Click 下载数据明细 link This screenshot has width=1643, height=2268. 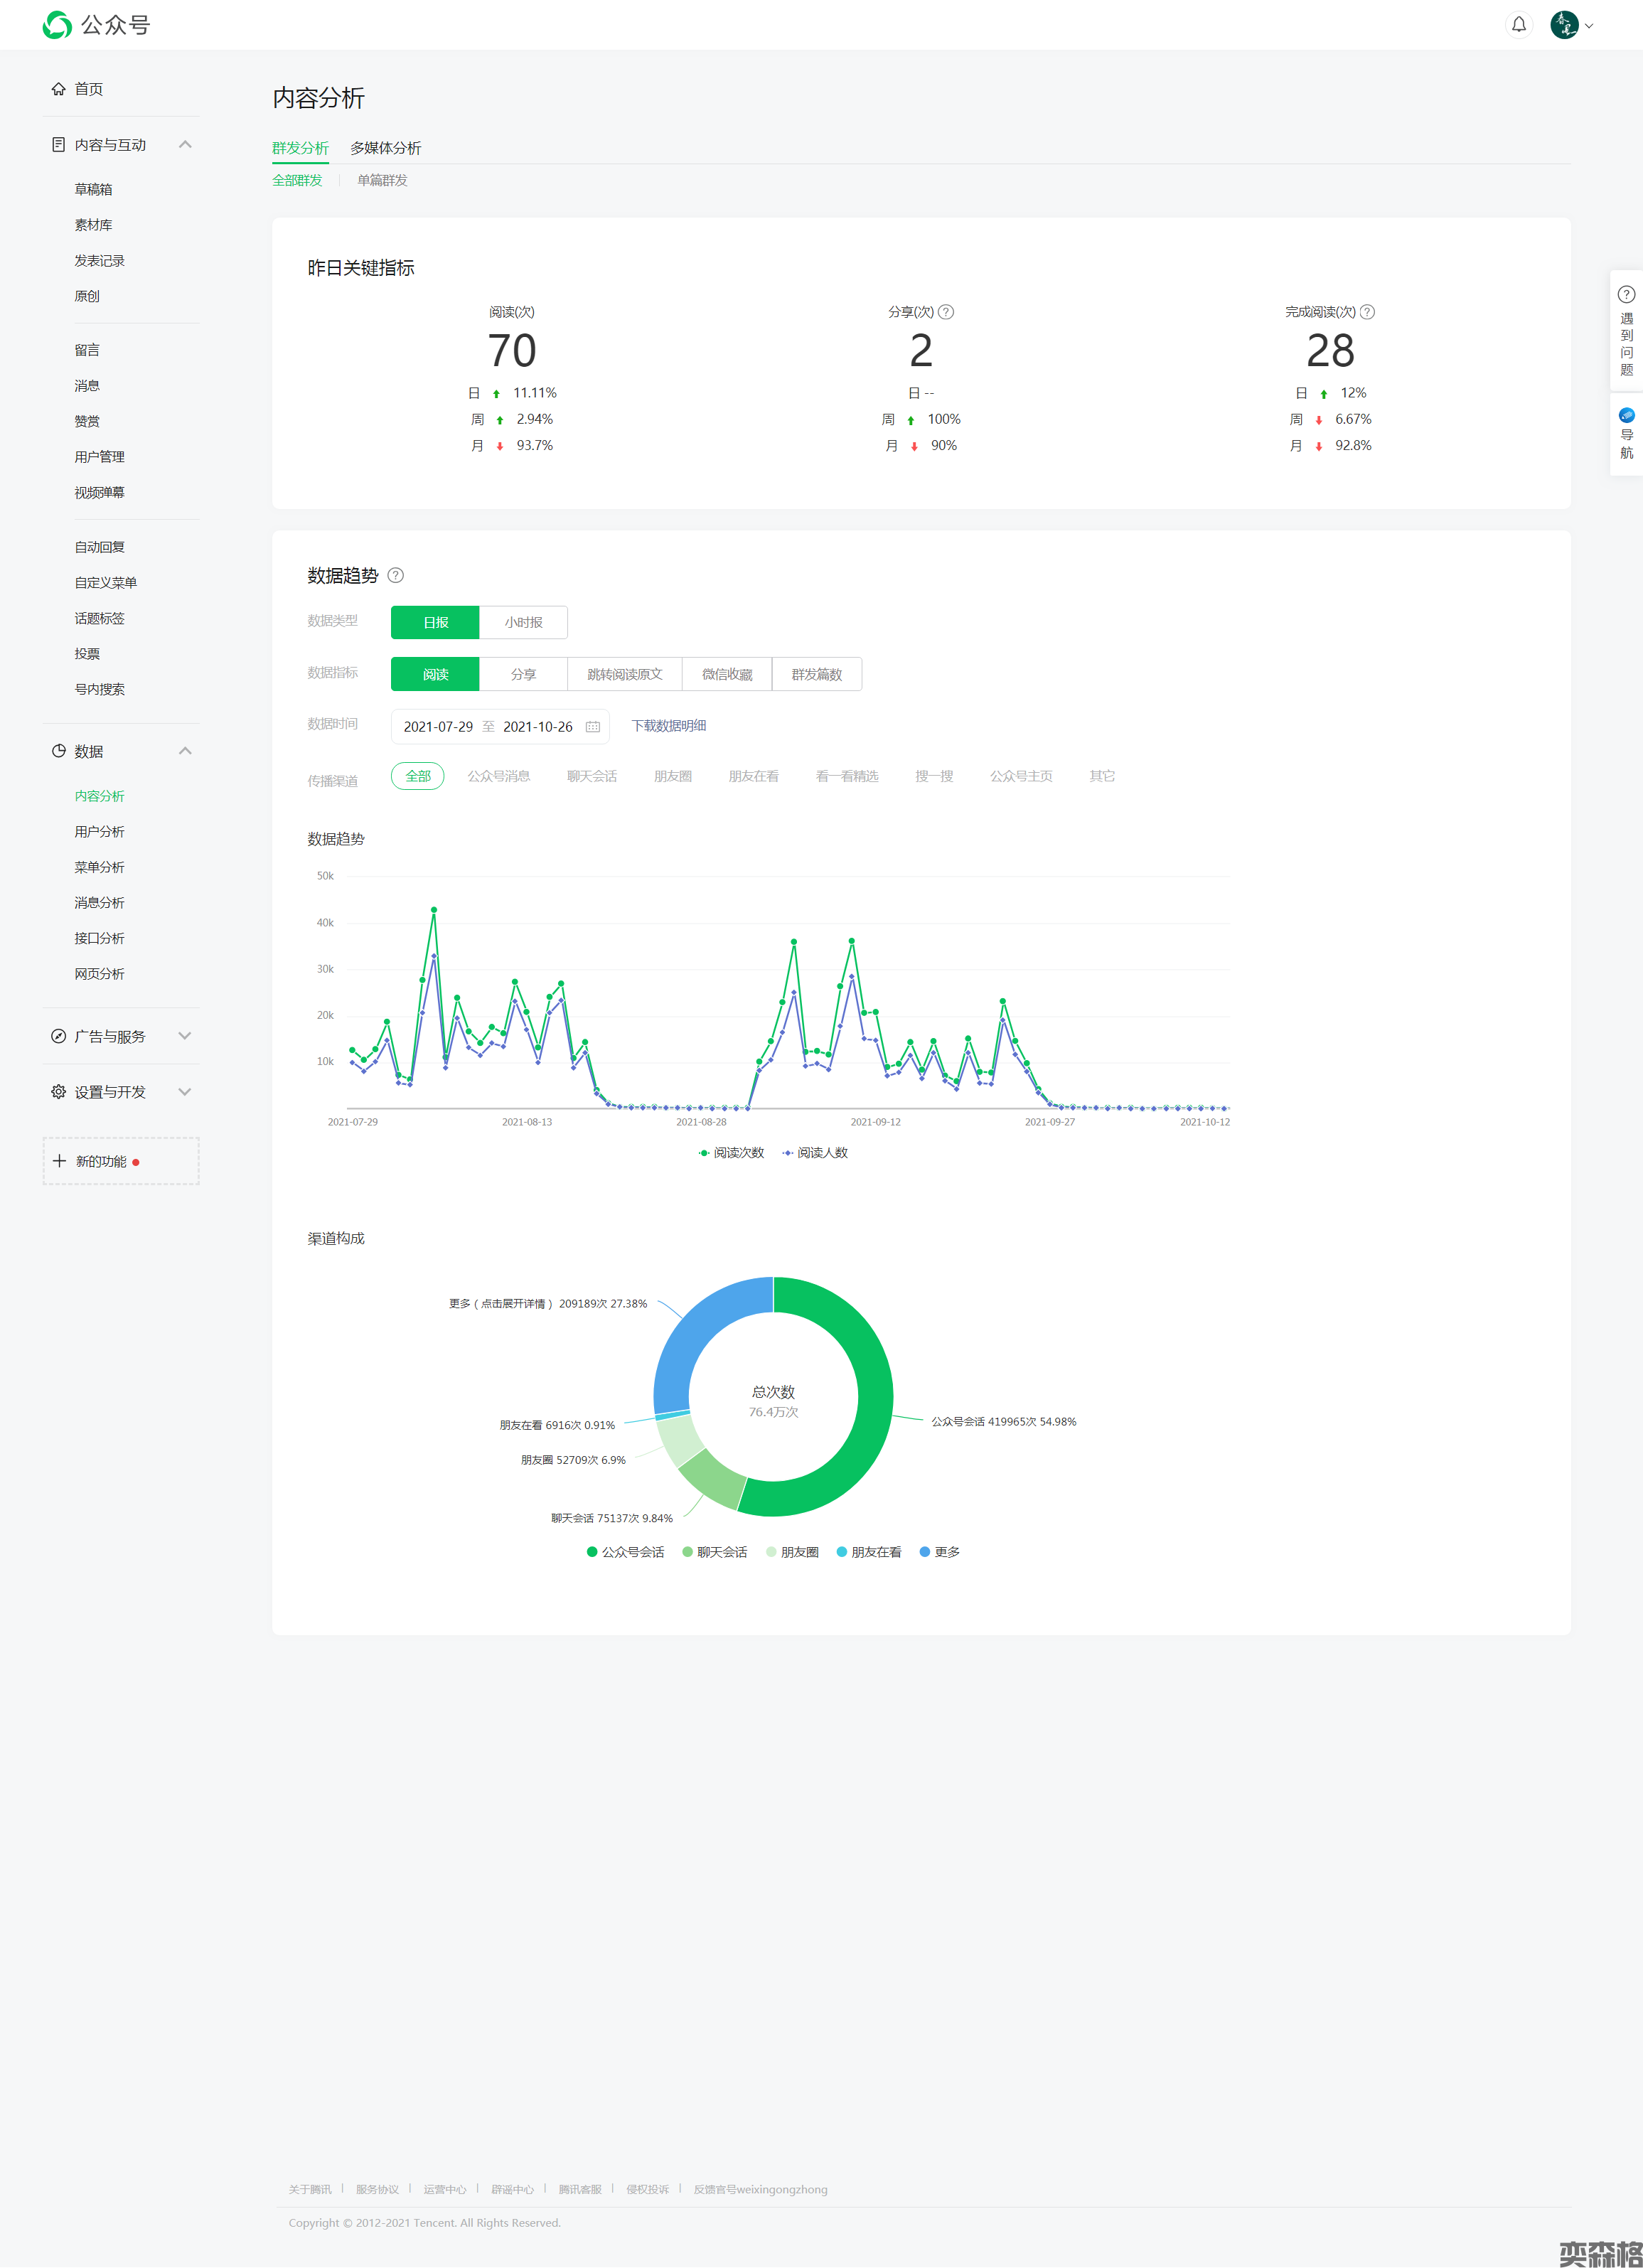(x=668, y=726)
